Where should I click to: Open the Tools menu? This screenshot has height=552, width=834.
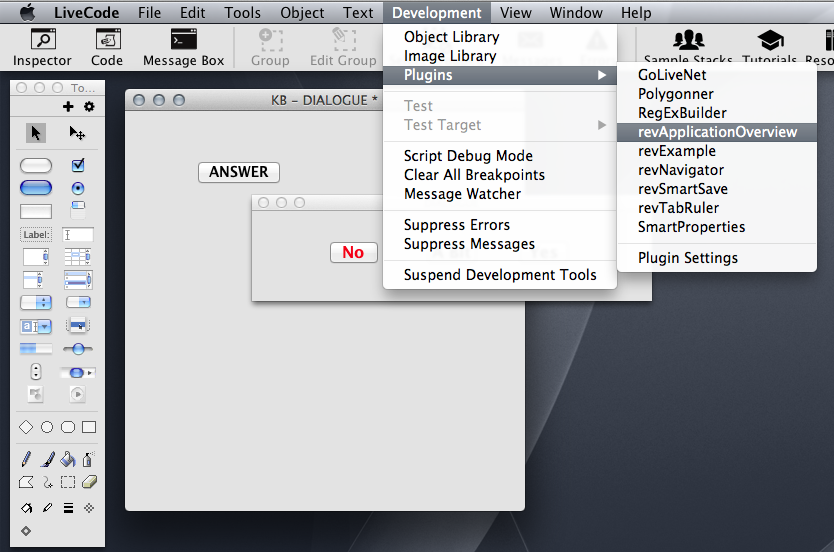pos(243,12)
